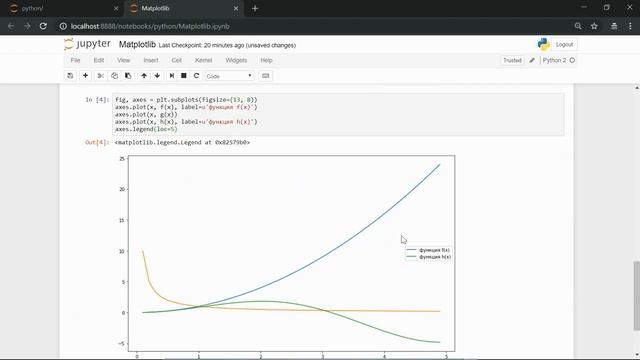
Task: Click the legend entry функция h(x)
Action: click(429, 257)
